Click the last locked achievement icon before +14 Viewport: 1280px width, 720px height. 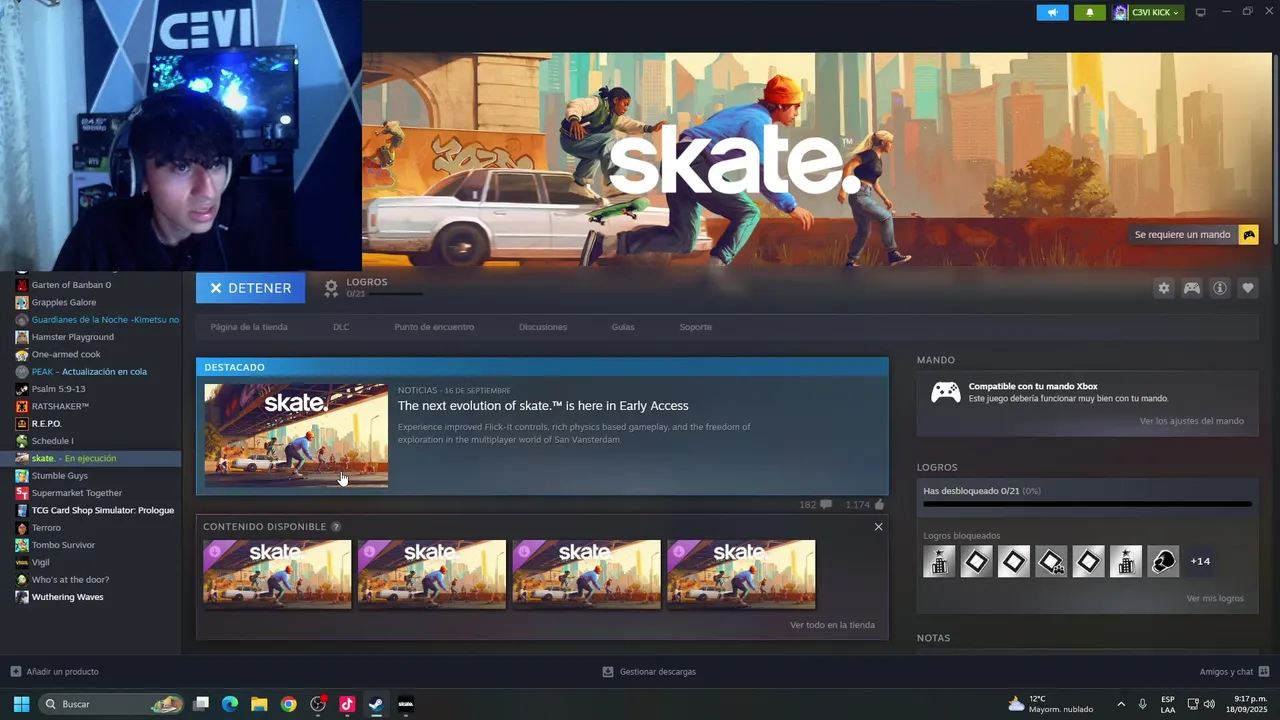[x=1163, y=562]
